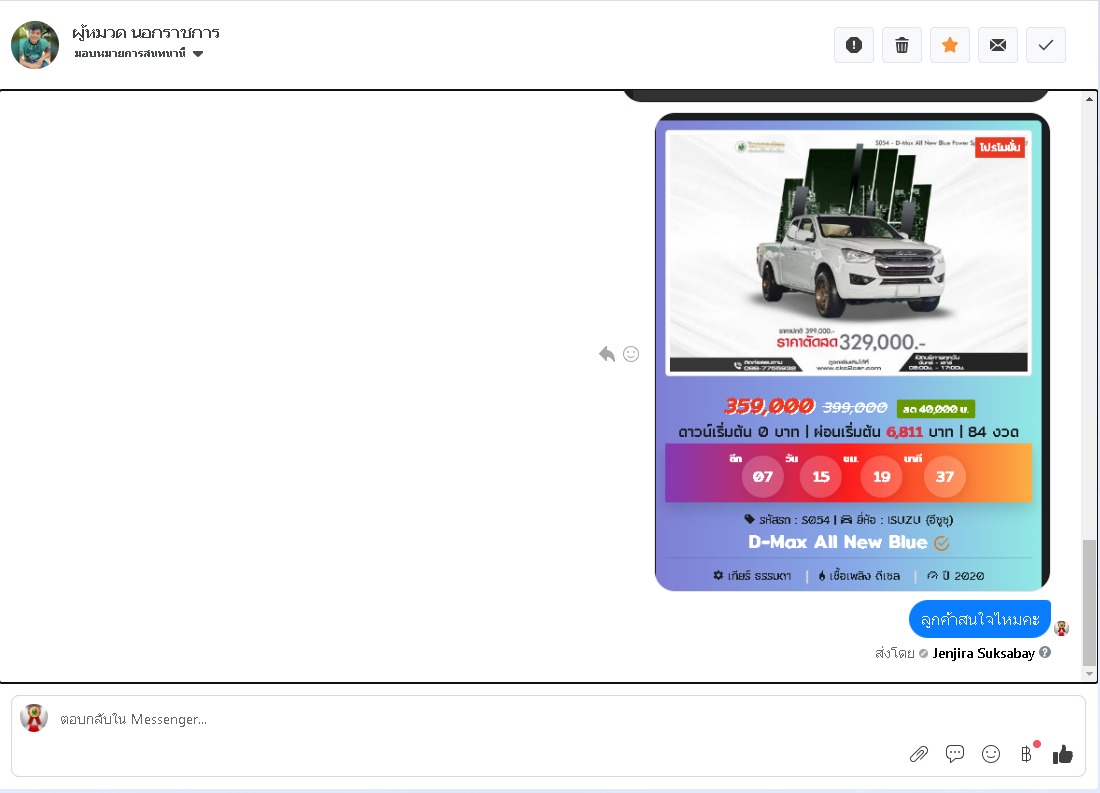Attach a file with paperclip icon
The height and width of the screenshot is (793, 1100).
click(x=919, y=754)
